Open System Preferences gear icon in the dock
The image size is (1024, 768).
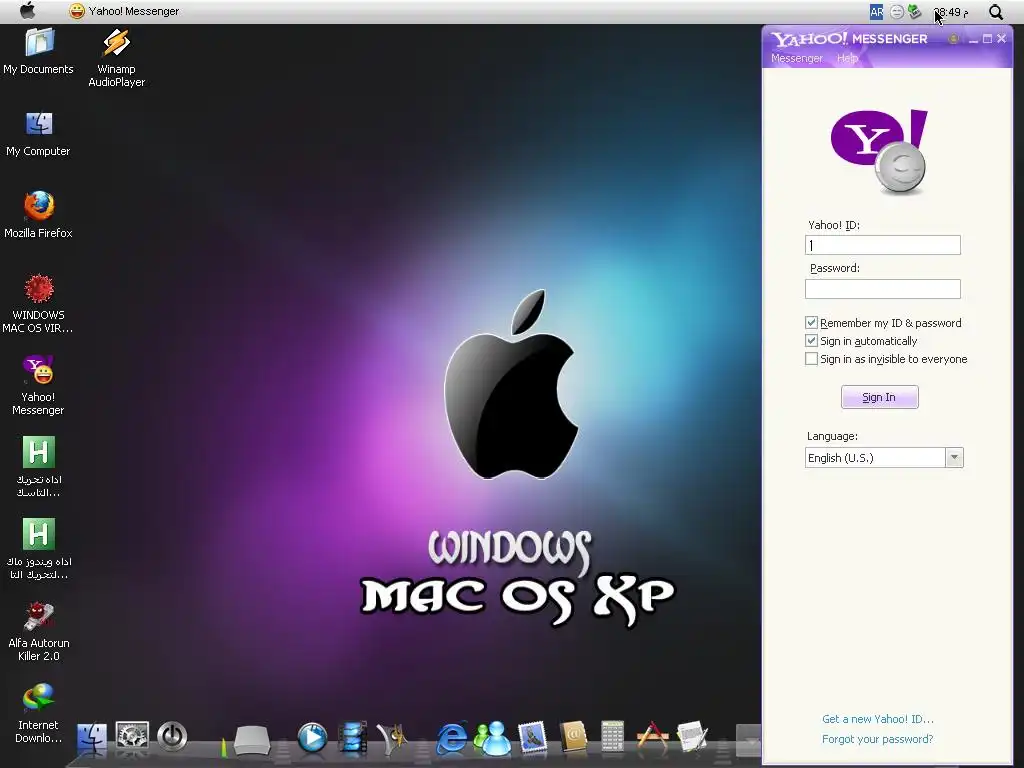[132, 737]
